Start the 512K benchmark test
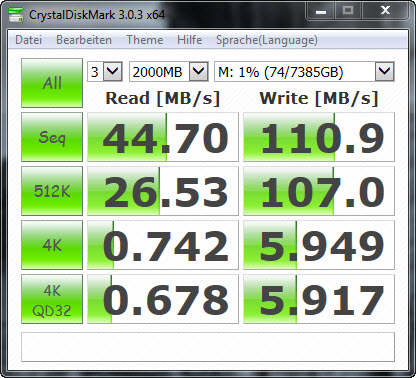 pyautogui.click(x=52, y=191)
